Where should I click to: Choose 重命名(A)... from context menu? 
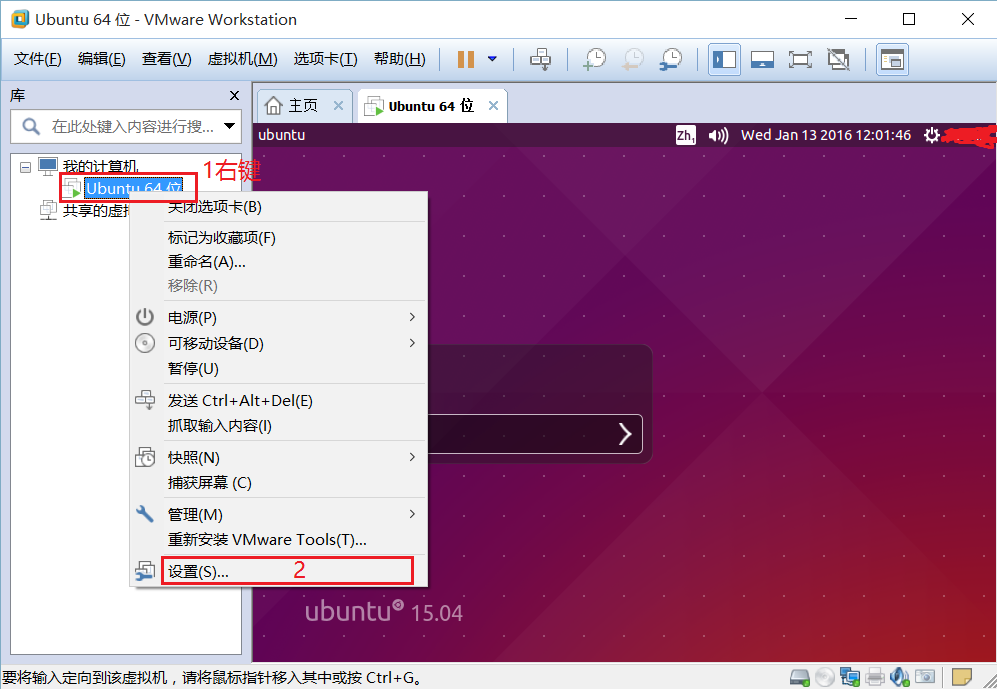pyautogui.click(x=278, y=262)
